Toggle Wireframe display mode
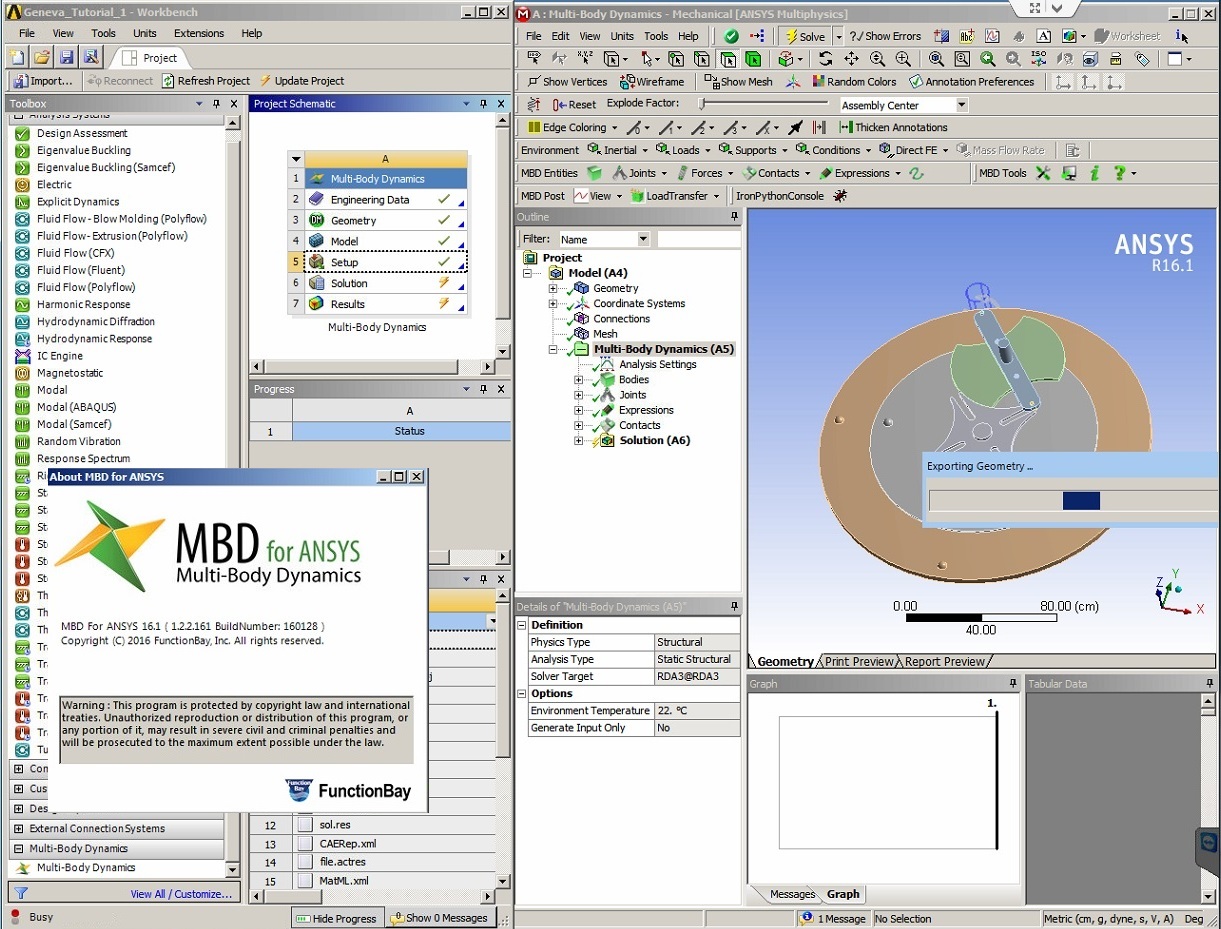 (x=652, y=81)
